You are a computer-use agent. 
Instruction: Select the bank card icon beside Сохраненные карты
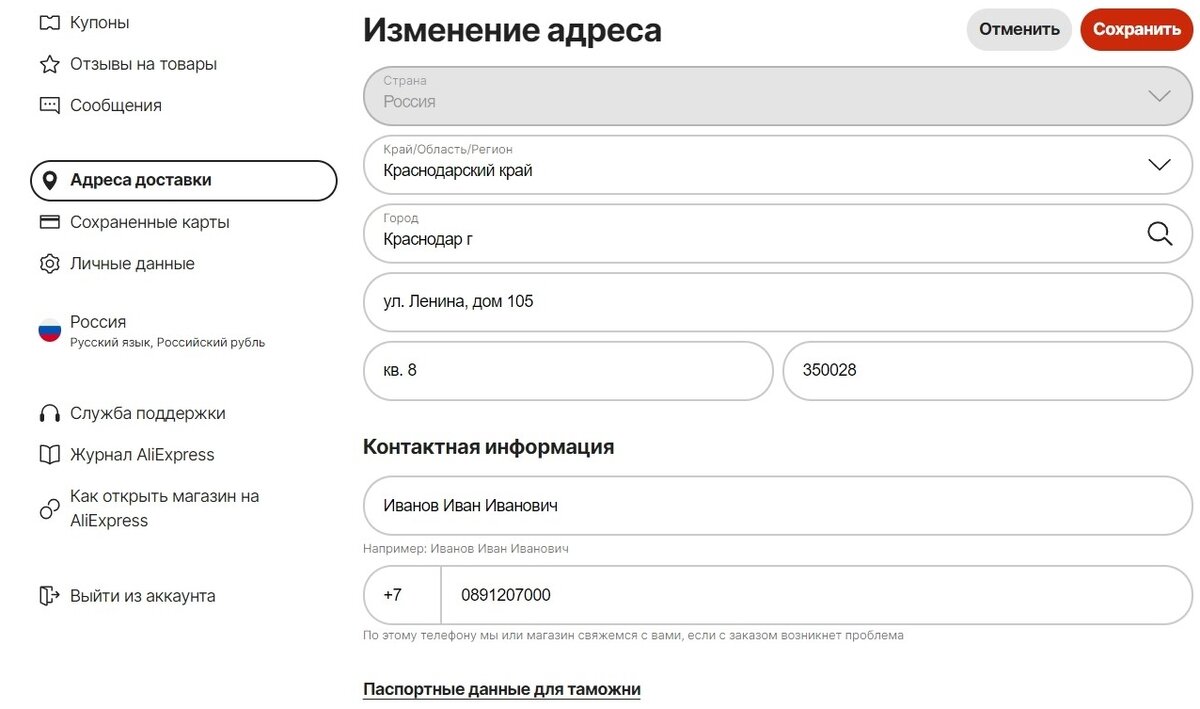pyautogui.click(x=50, y=221)
